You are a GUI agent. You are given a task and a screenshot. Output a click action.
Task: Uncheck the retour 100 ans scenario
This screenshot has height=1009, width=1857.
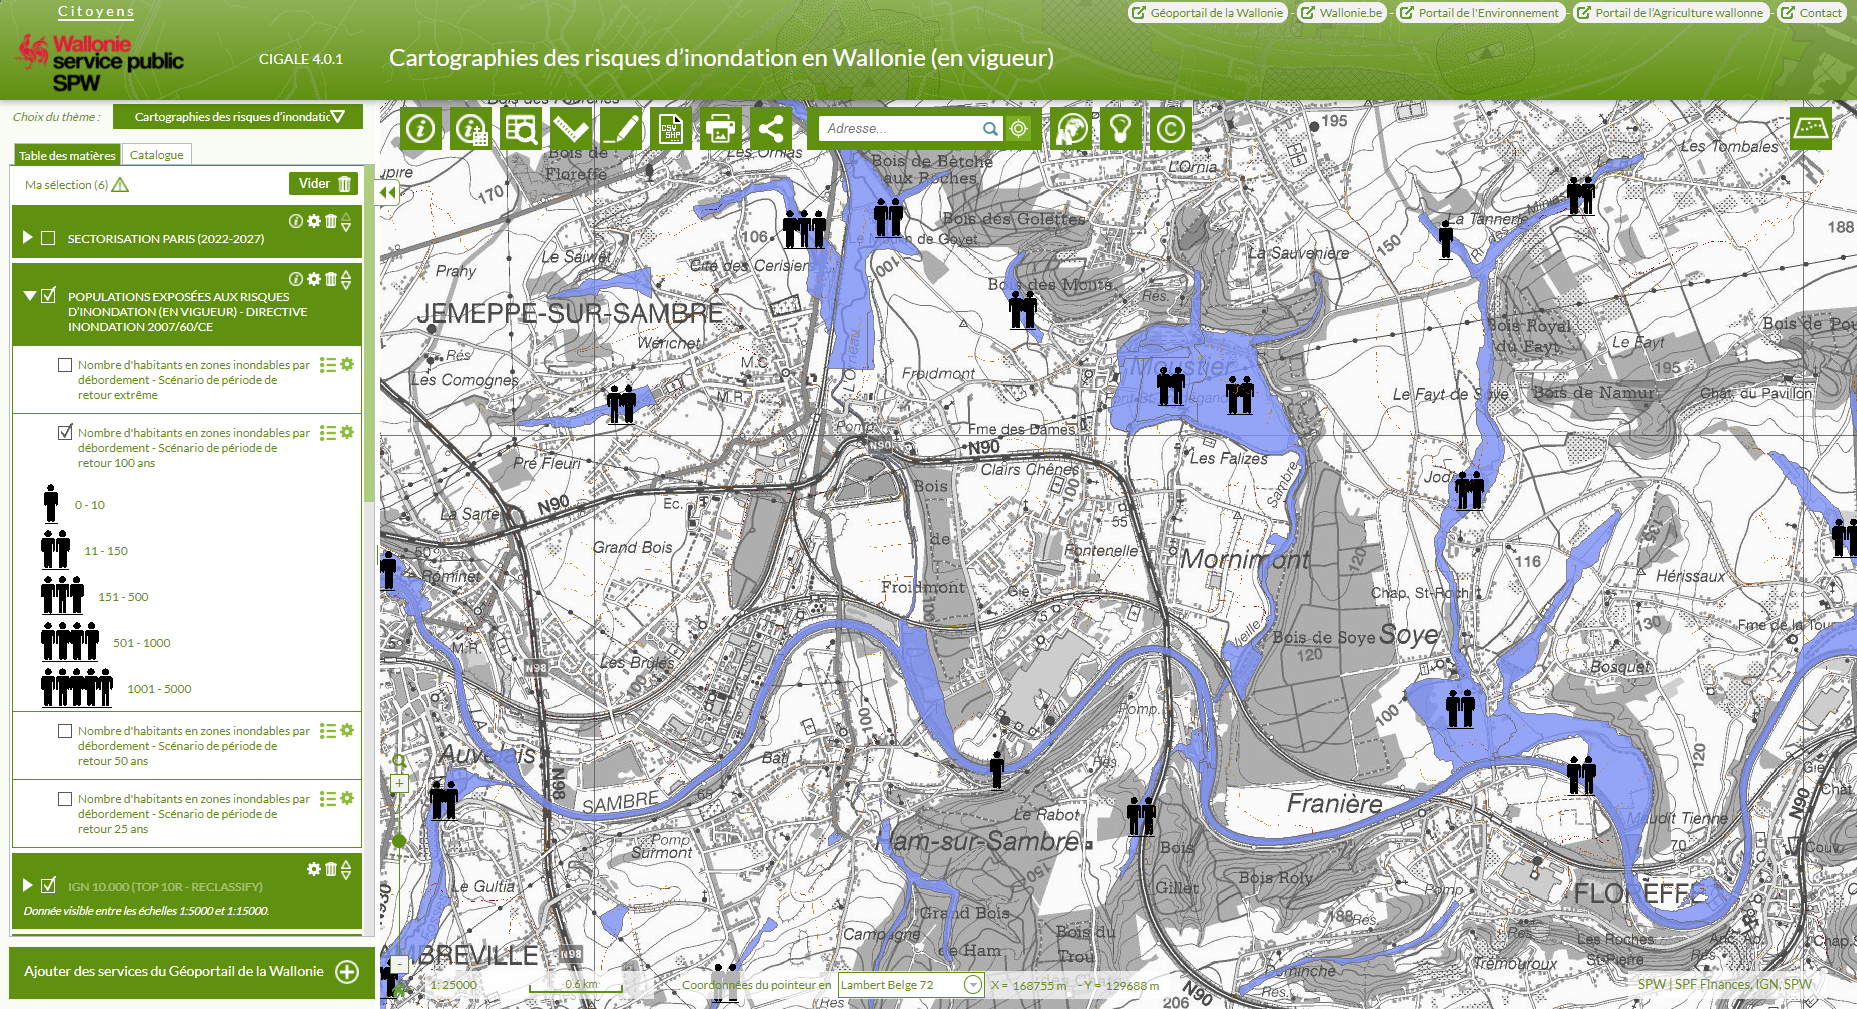click(x=65, y=432)
